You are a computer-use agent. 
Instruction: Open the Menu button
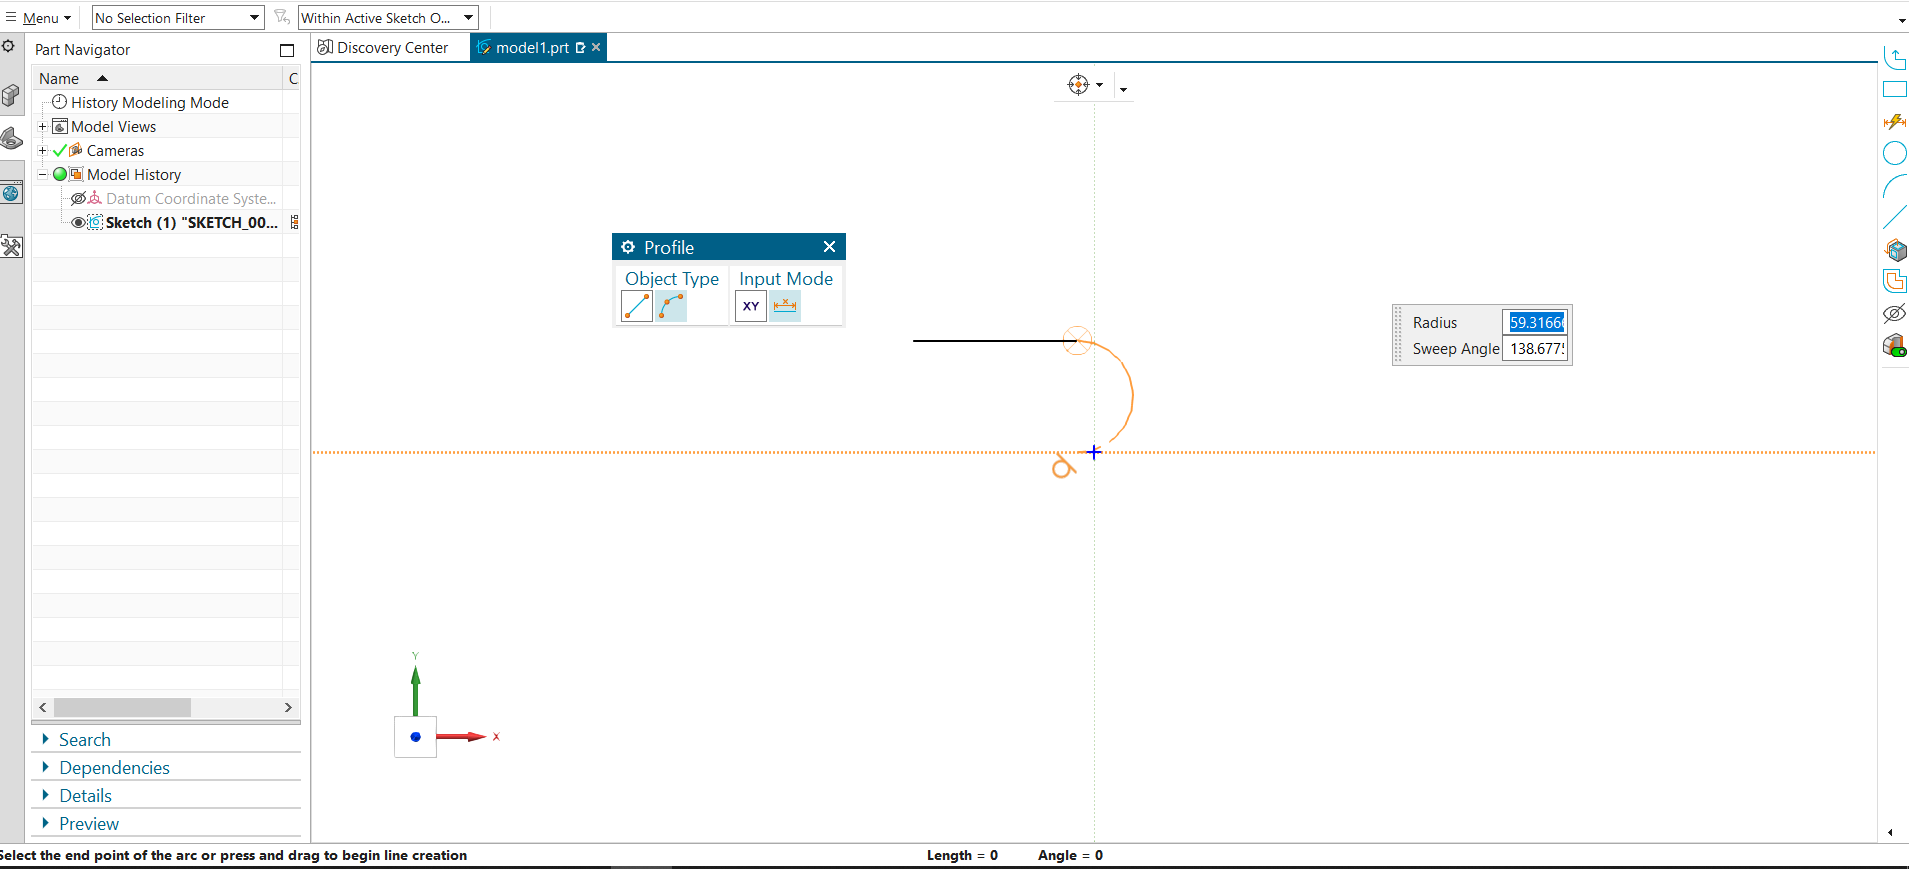(x=40, y=18)
